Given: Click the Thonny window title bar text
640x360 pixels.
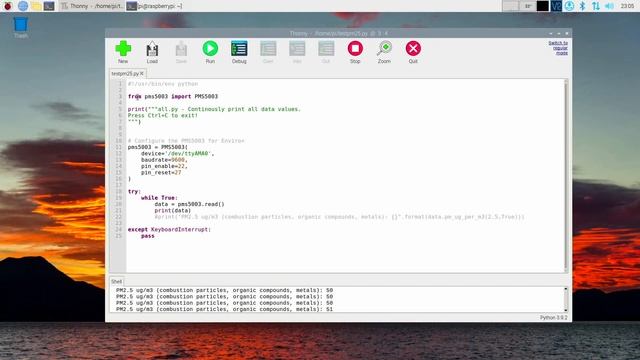Looking at the screenshot, I should coord(338,33).
